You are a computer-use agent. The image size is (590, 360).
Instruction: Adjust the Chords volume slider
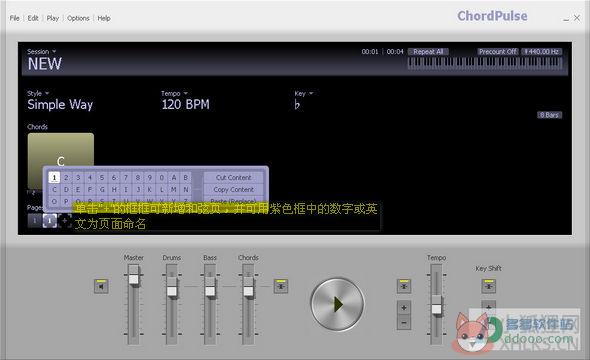[x=248, y=291]
